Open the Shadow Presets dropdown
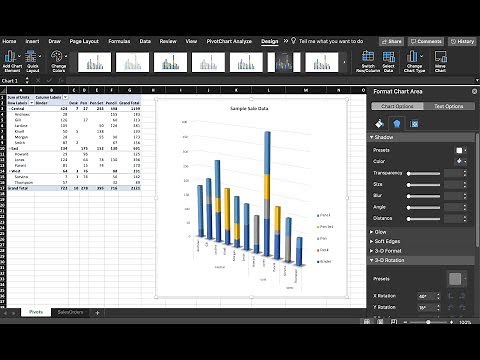Image resolution: width=480 pixels, height=360 pixels. click(461, 150)
